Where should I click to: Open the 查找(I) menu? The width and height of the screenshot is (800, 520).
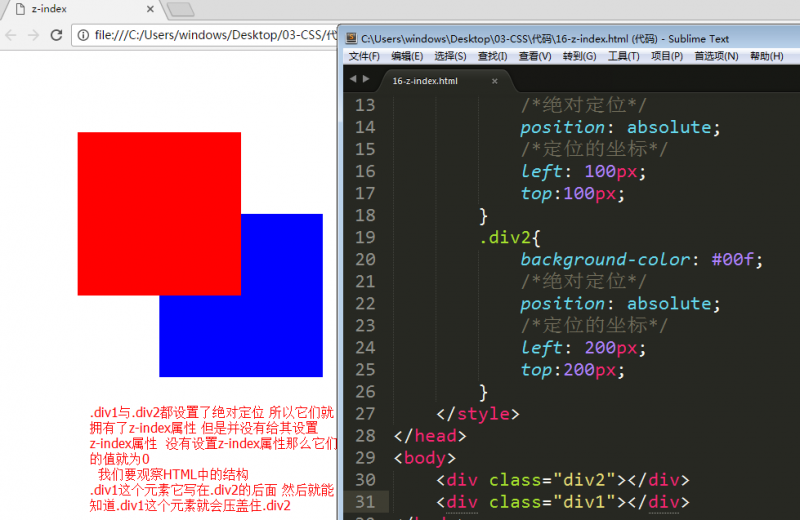click(492, 56)
